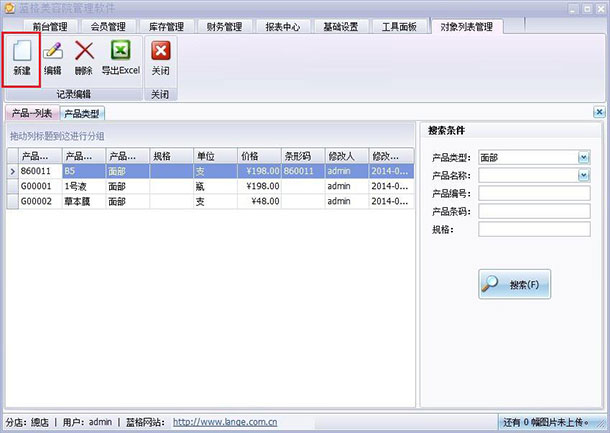Sort by the 单位 column header
610x433 pixels.
[215, 156]
